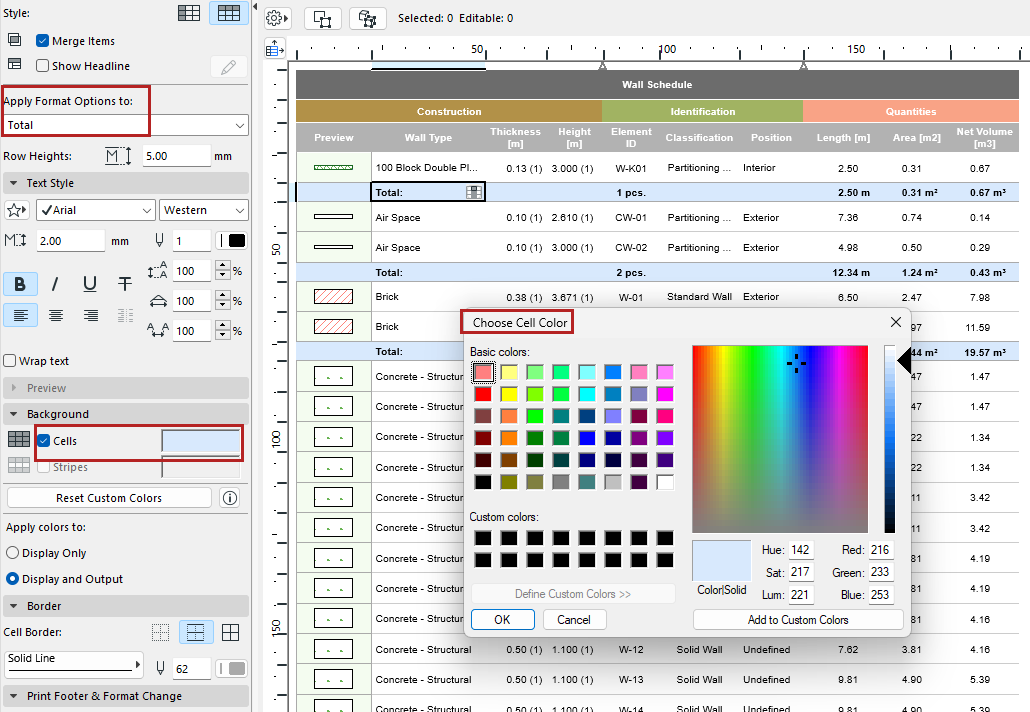Click the Row Heights input field
Image resolution: width=1030 pixels, height=712 pixels.
click(175, 156)
